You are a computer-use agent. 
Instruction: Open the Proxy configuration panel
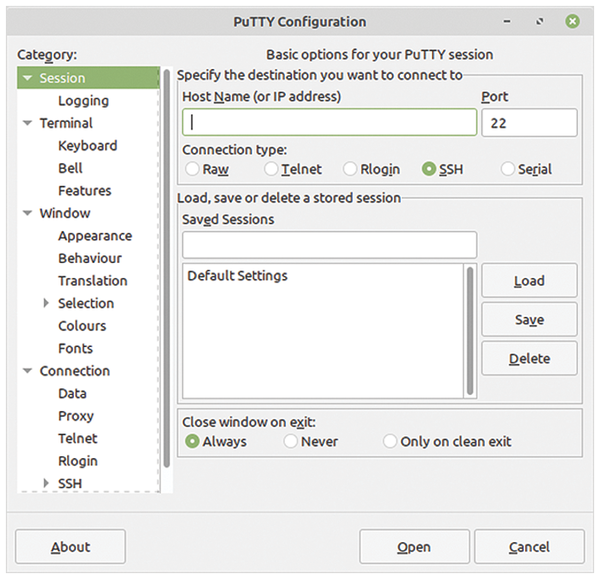tap(76, 416)
